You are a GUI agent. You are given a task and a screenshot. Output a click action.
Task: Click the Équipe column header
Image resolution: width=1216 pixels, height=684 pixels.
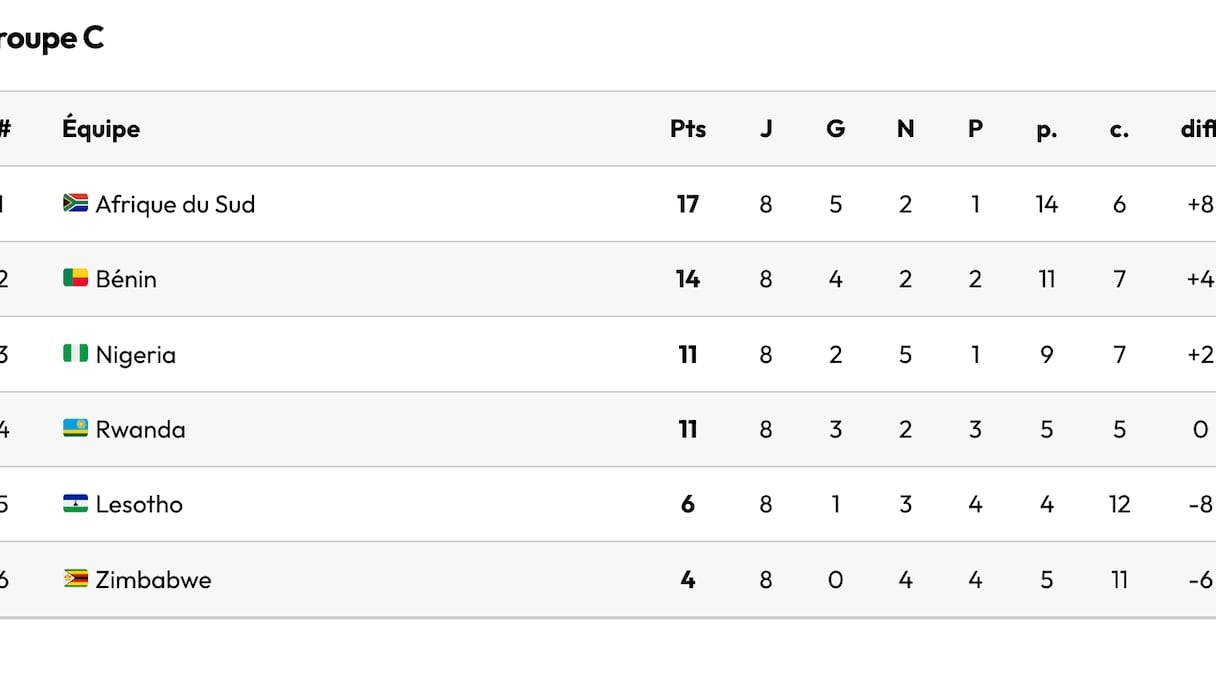[101, 129]
